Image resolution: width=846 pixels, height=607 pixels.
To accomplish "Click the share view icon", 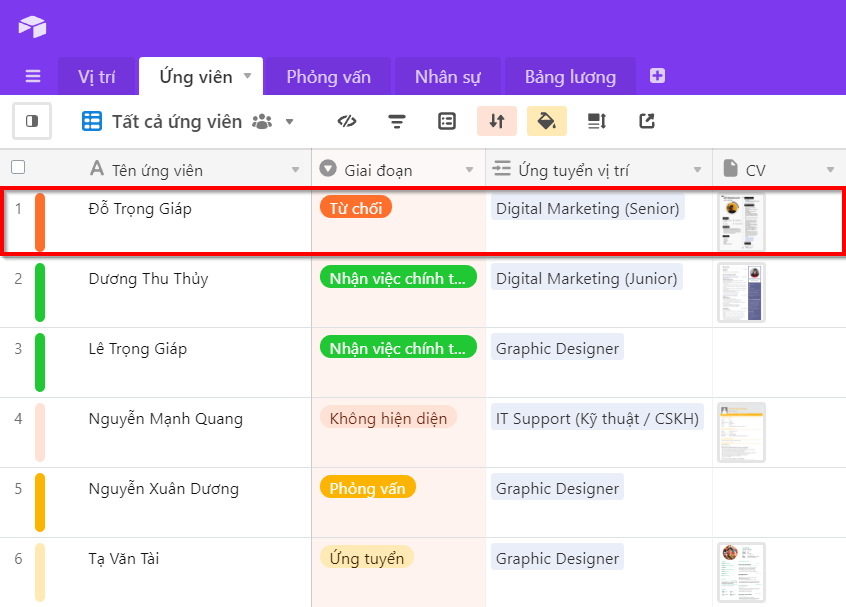I will point(647,121).
